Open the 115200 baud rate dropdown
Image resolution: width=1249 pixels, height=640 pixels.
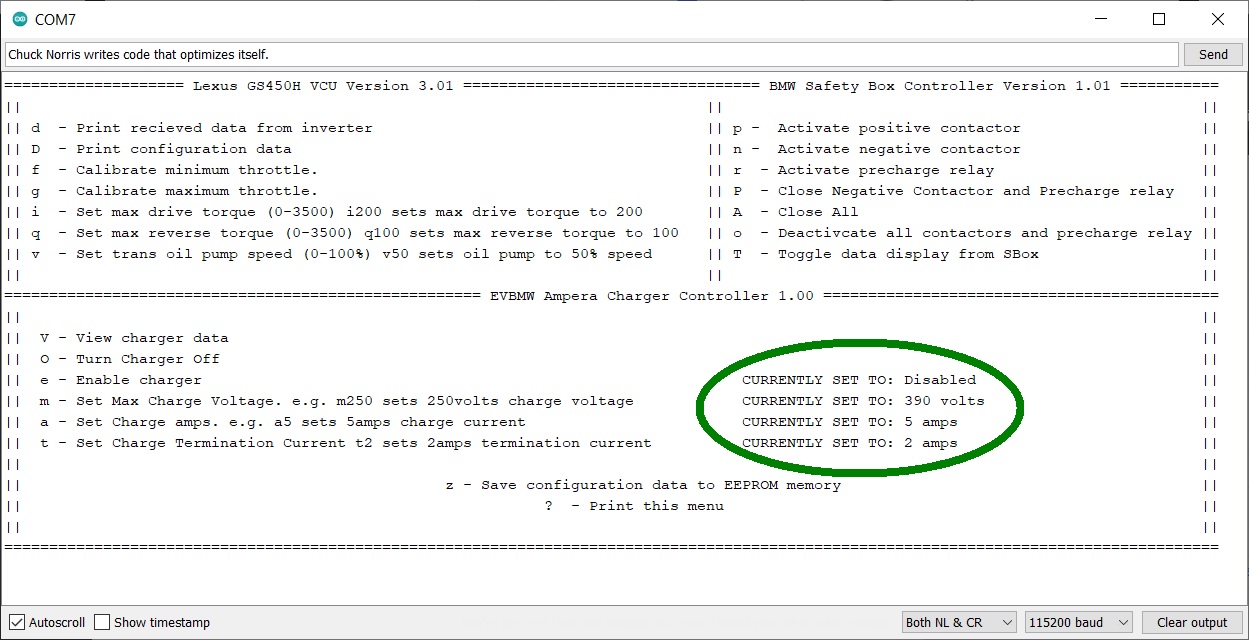(x=1079, y=622)
